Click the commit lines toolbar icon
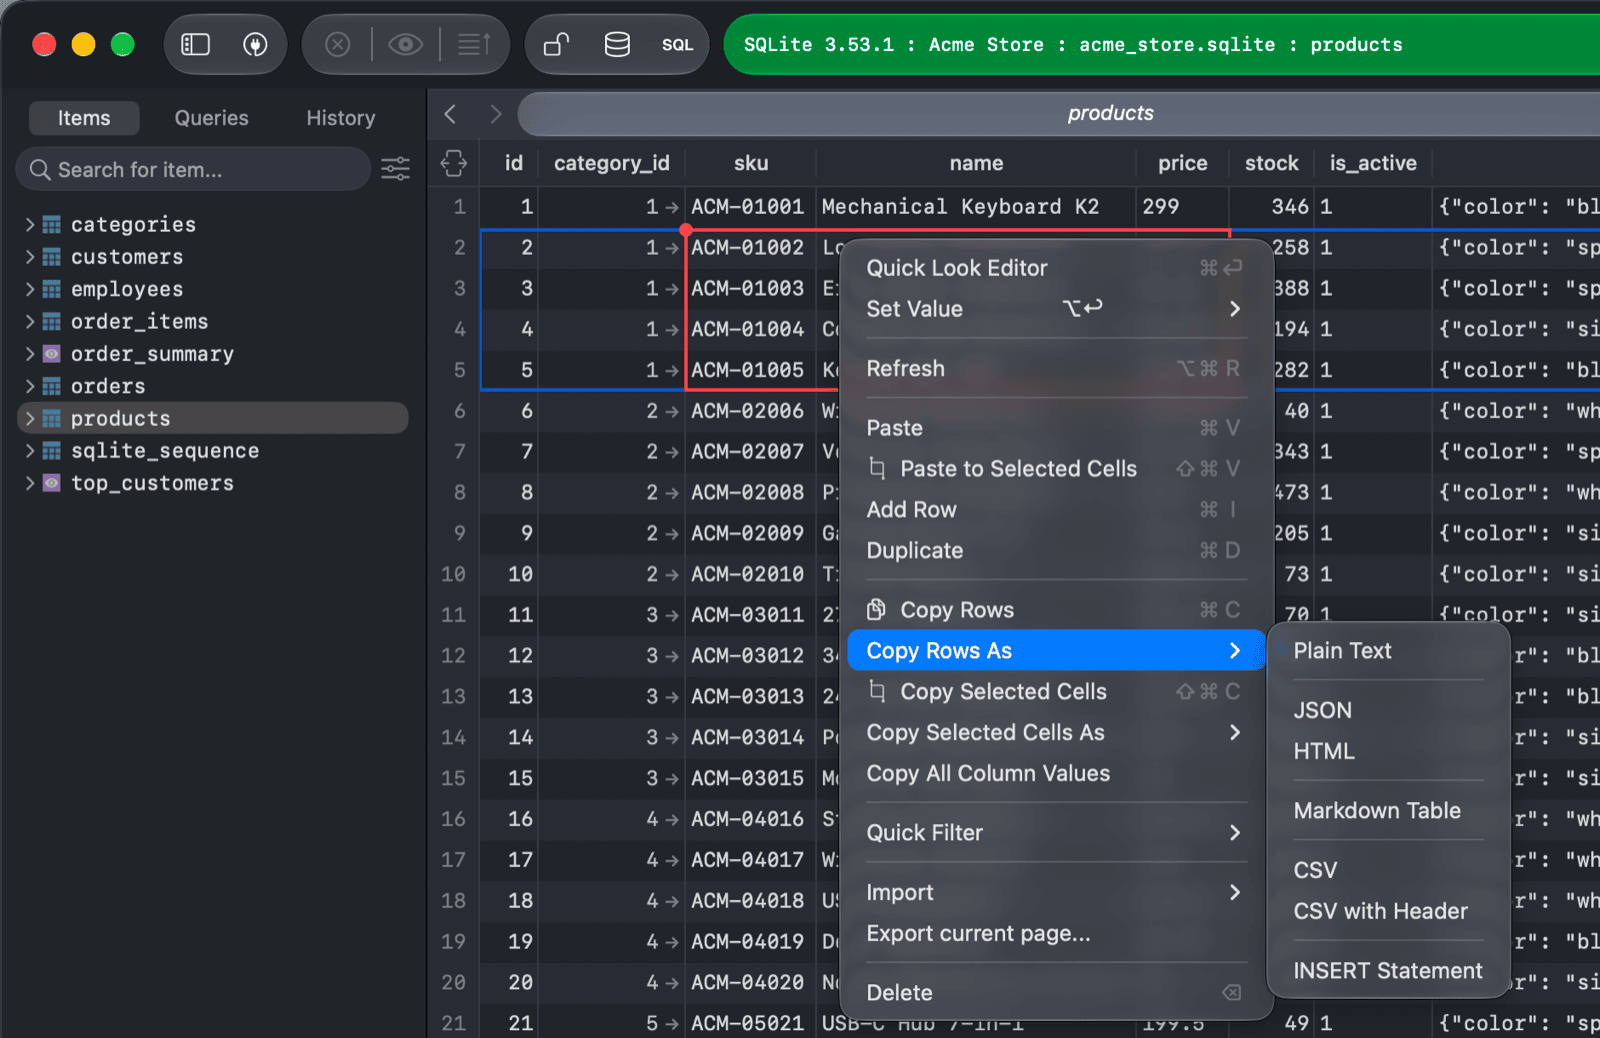Viewport: 1600px width, 1038px height. pyautogui.click(x=474, y=44)
